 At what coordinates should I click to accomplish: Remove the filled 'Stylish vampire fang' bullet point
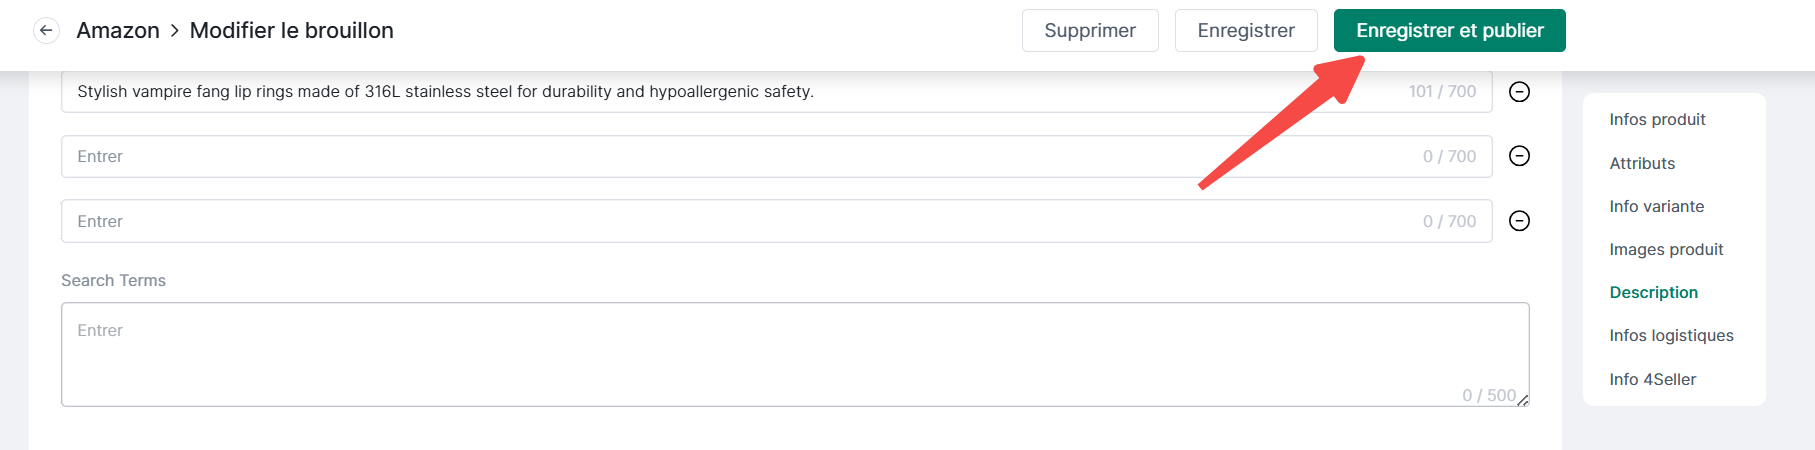[1519, 92]
